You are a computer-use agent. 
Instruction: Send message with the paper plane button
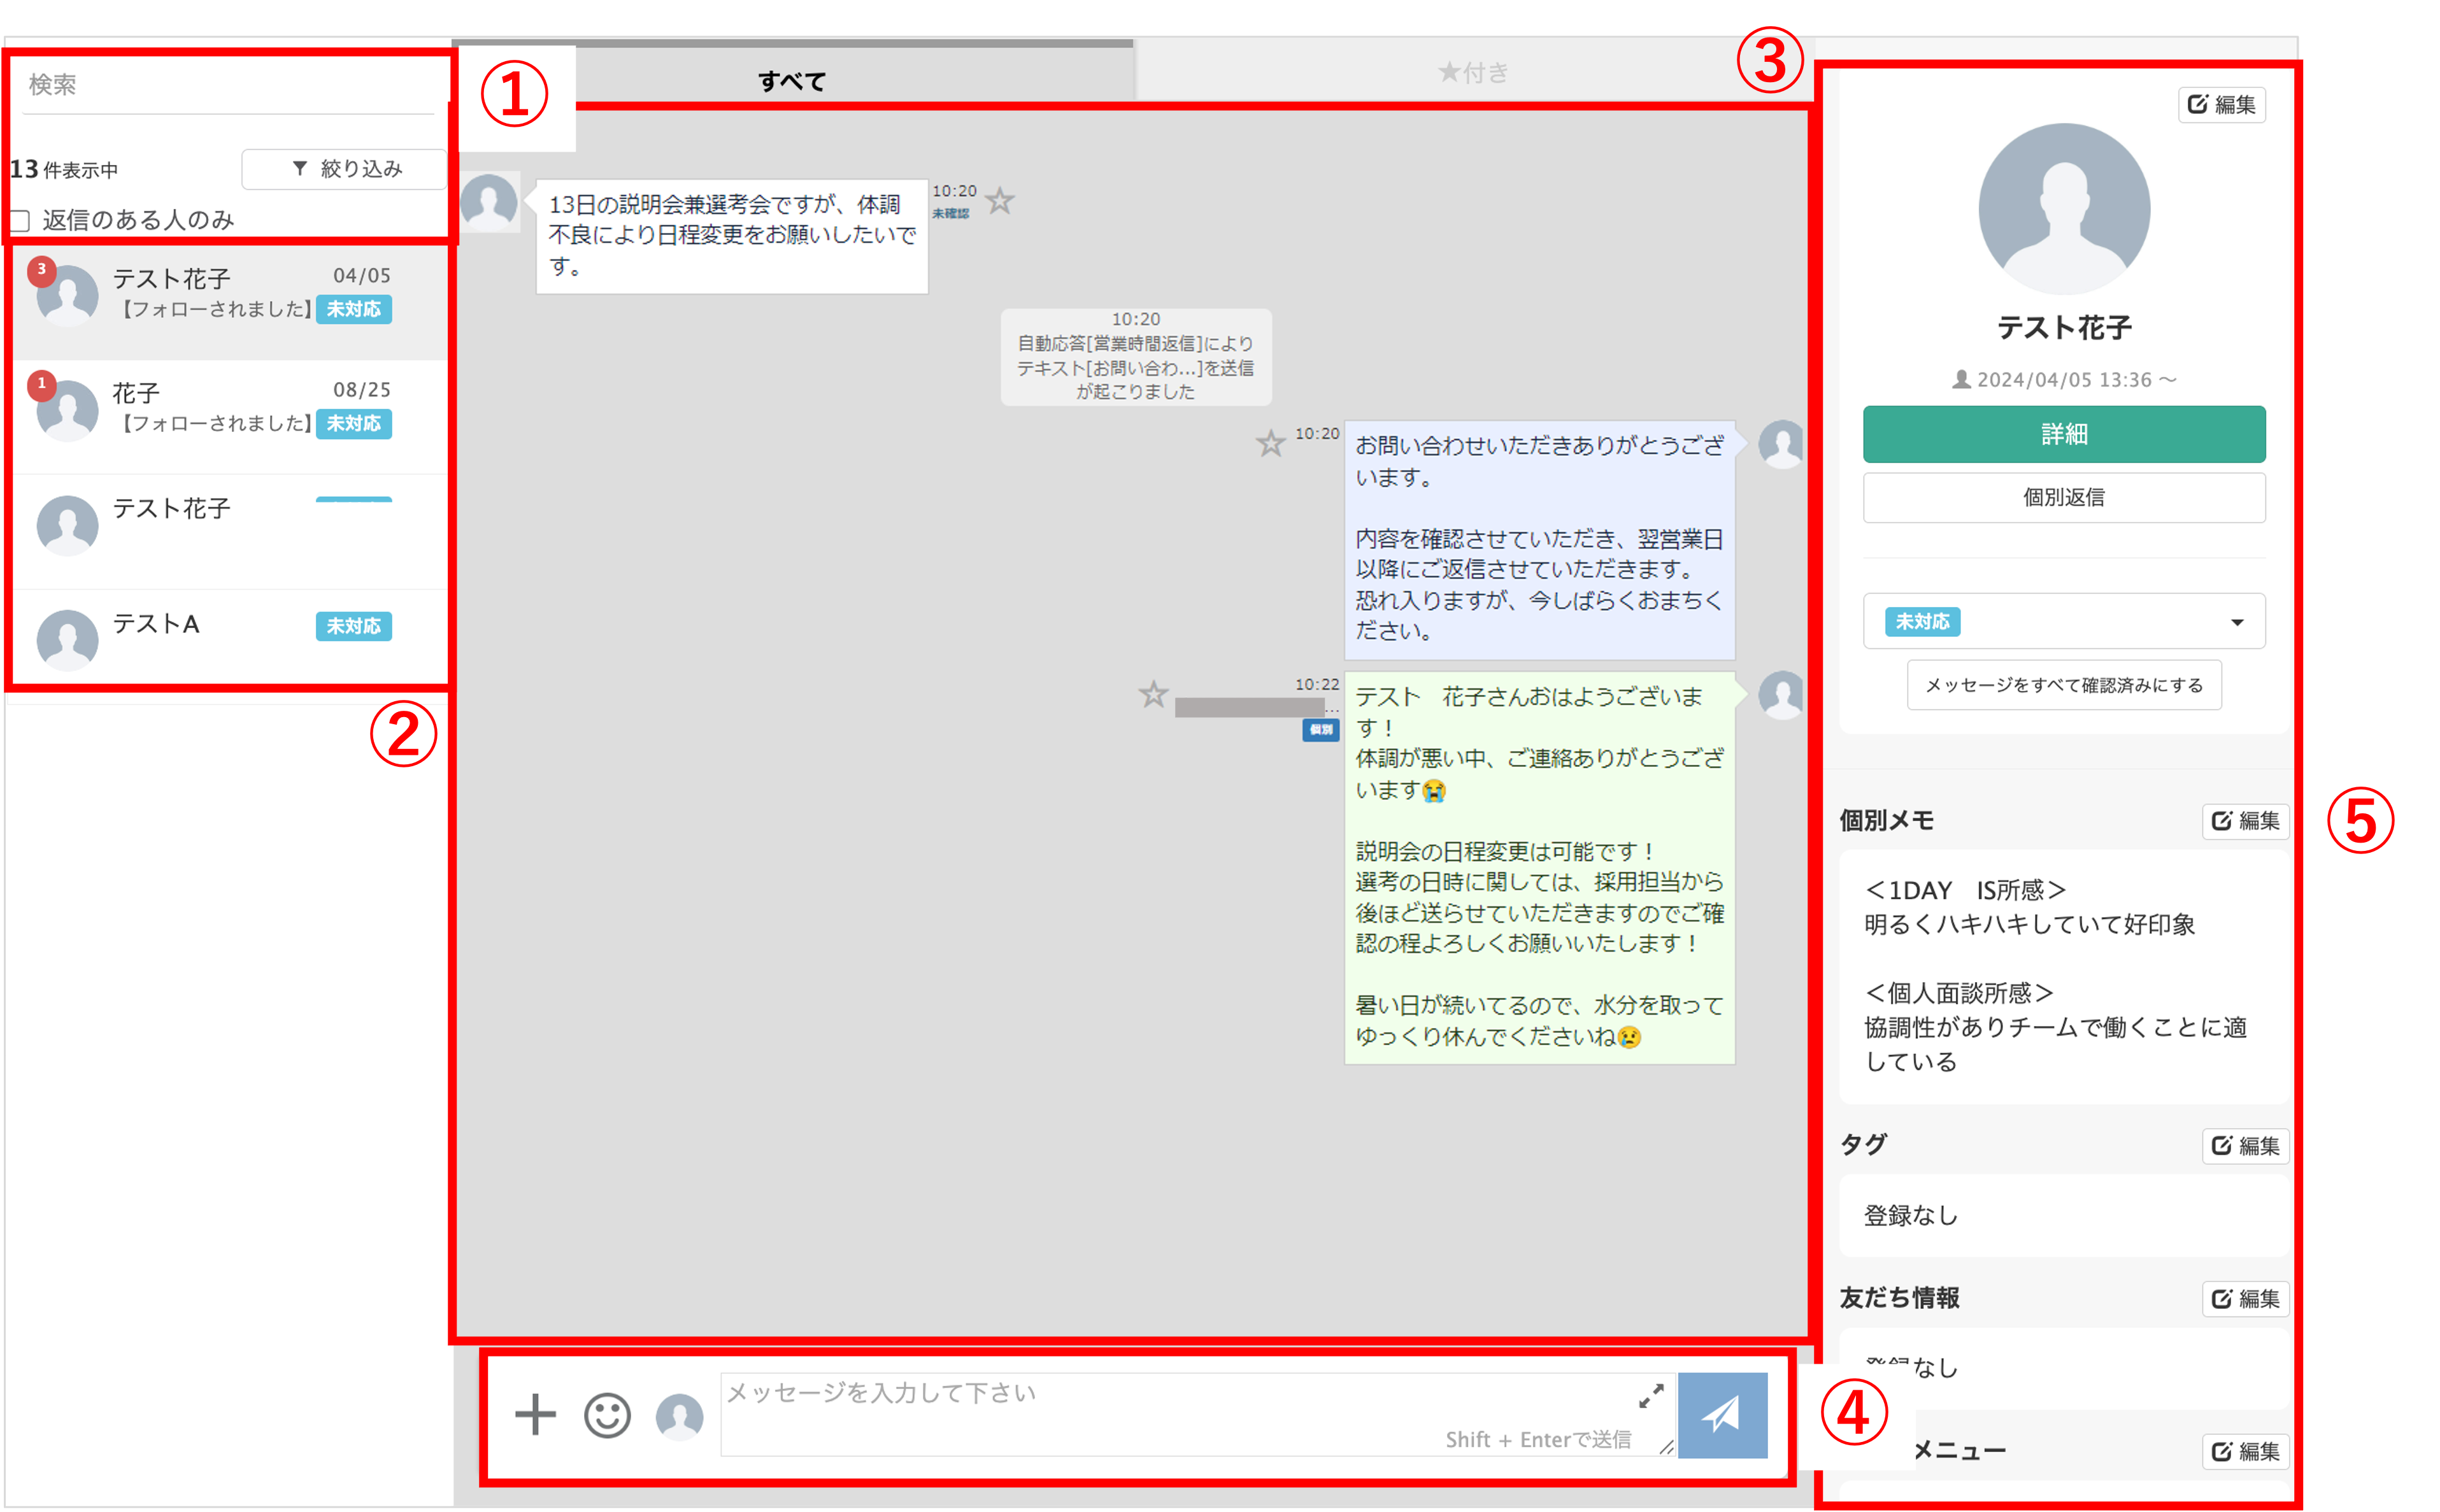(1722, 1415)
